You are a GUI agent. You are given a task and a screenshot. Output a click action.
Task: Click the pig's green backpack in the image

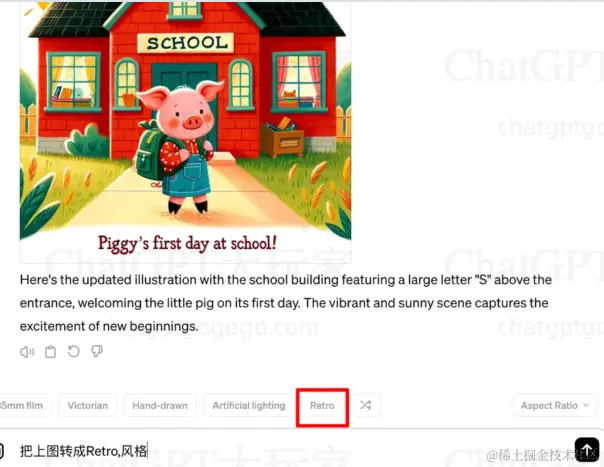tap(151, 152)
